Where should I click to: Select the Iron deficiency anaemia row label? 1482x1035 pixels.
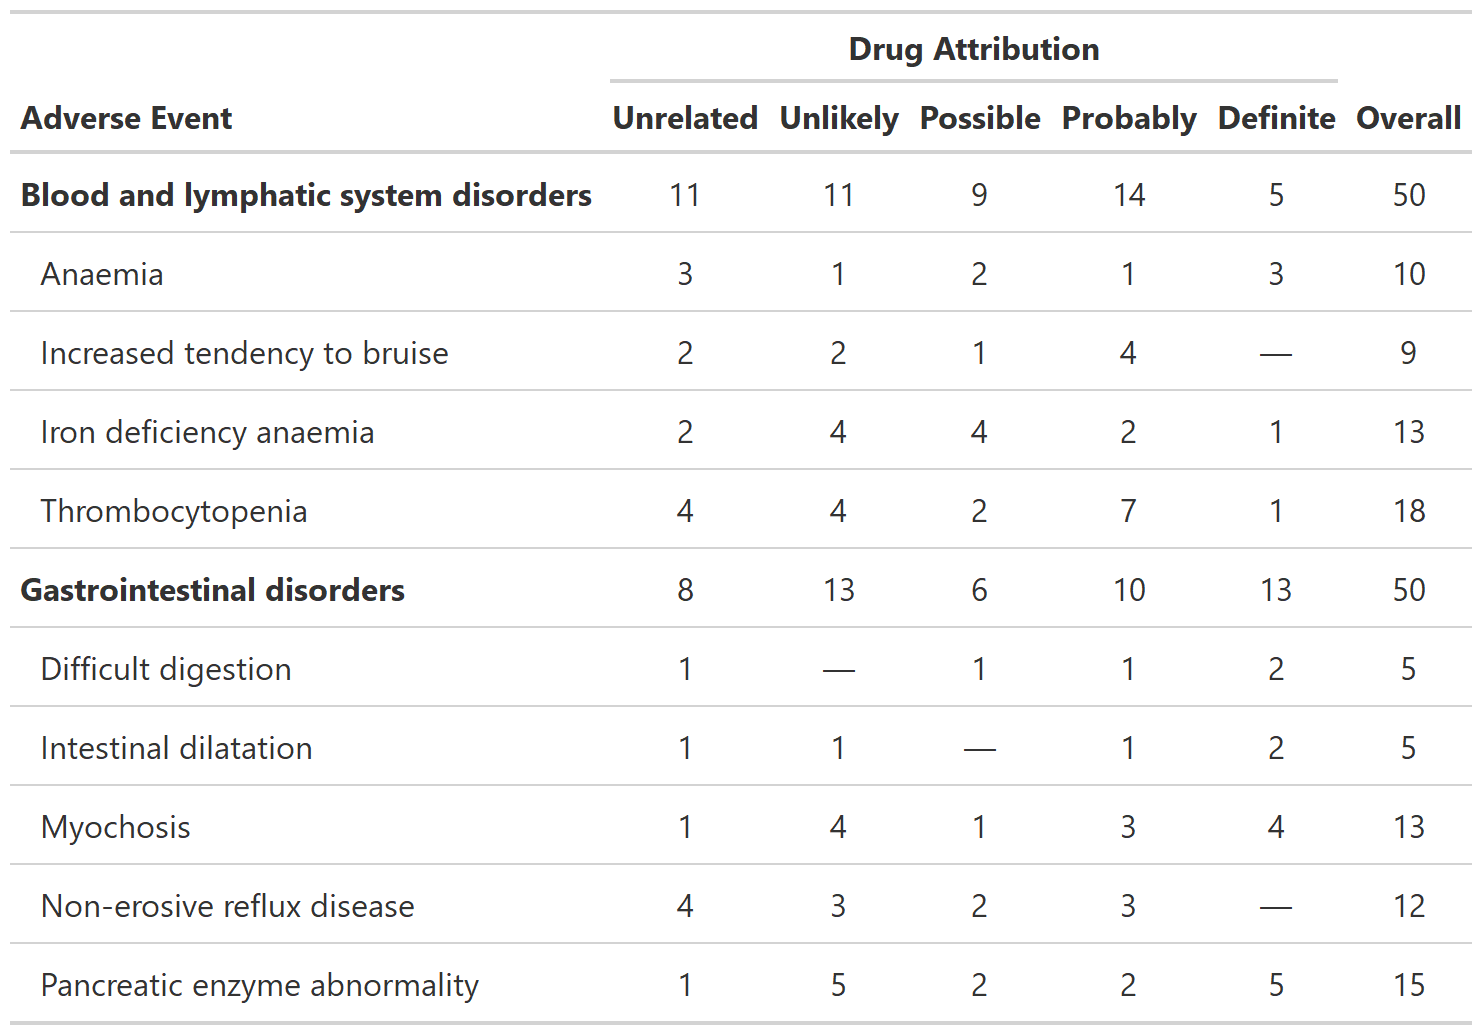207,432
